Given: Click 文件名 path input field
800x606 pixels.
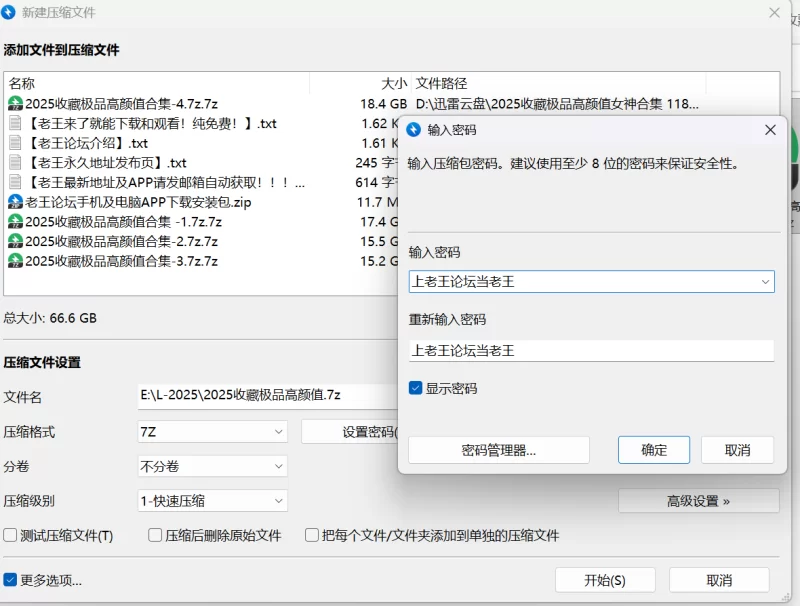Looking at the screenshot, I should click(268, 395).
